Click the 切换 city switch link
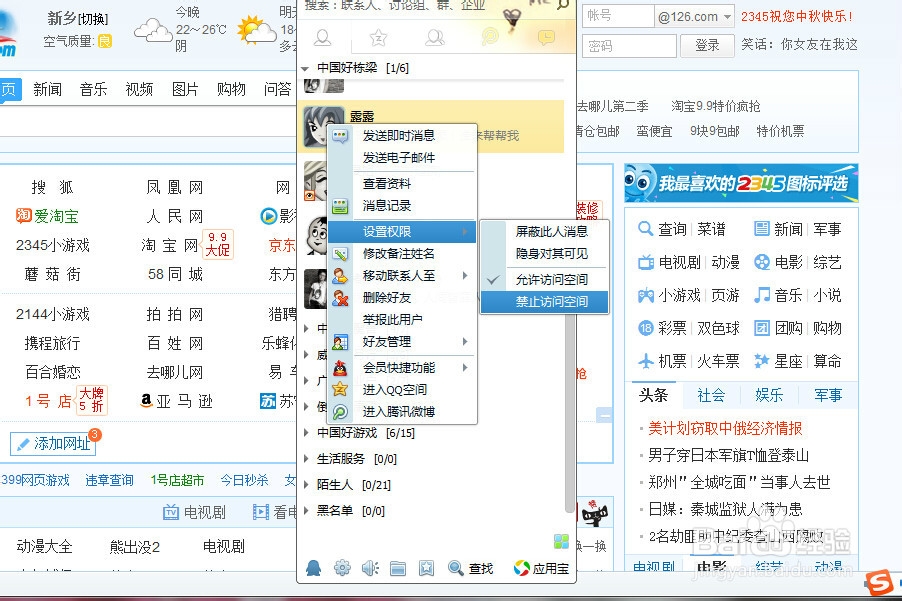 [x=93, y=20]
